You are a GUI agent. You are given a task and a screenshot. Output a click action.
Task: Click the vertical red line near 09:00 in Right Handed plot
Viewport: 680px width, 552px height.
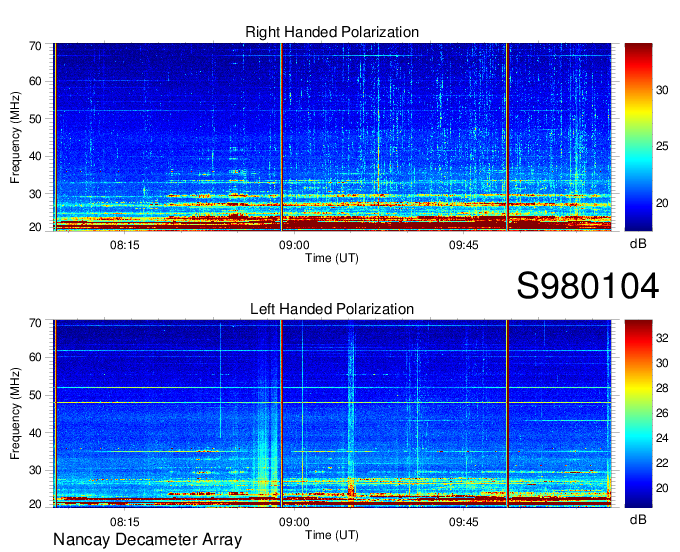point(281,137)
